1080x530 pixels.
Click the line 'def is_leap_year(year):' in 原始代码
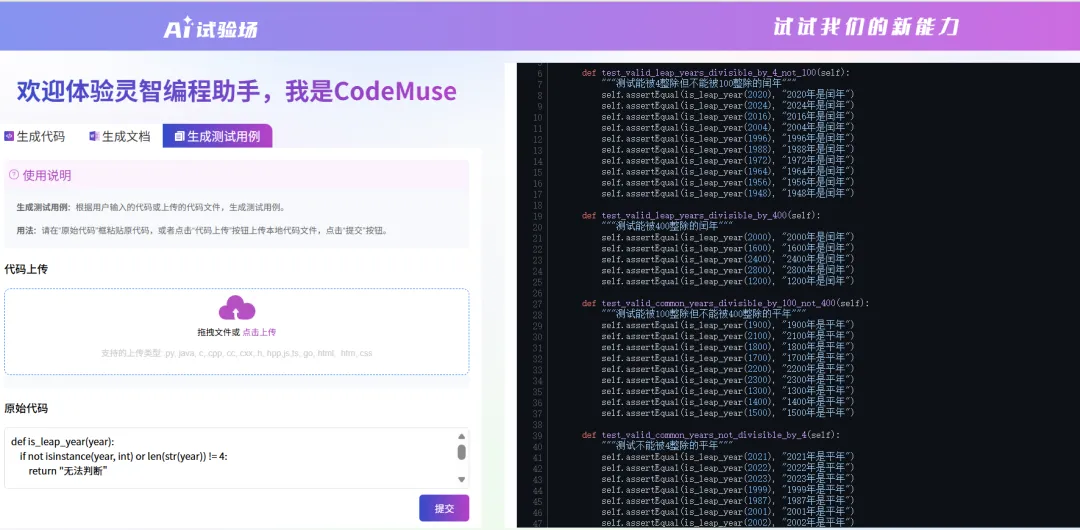pyautogui.click(x=63, y=442)
